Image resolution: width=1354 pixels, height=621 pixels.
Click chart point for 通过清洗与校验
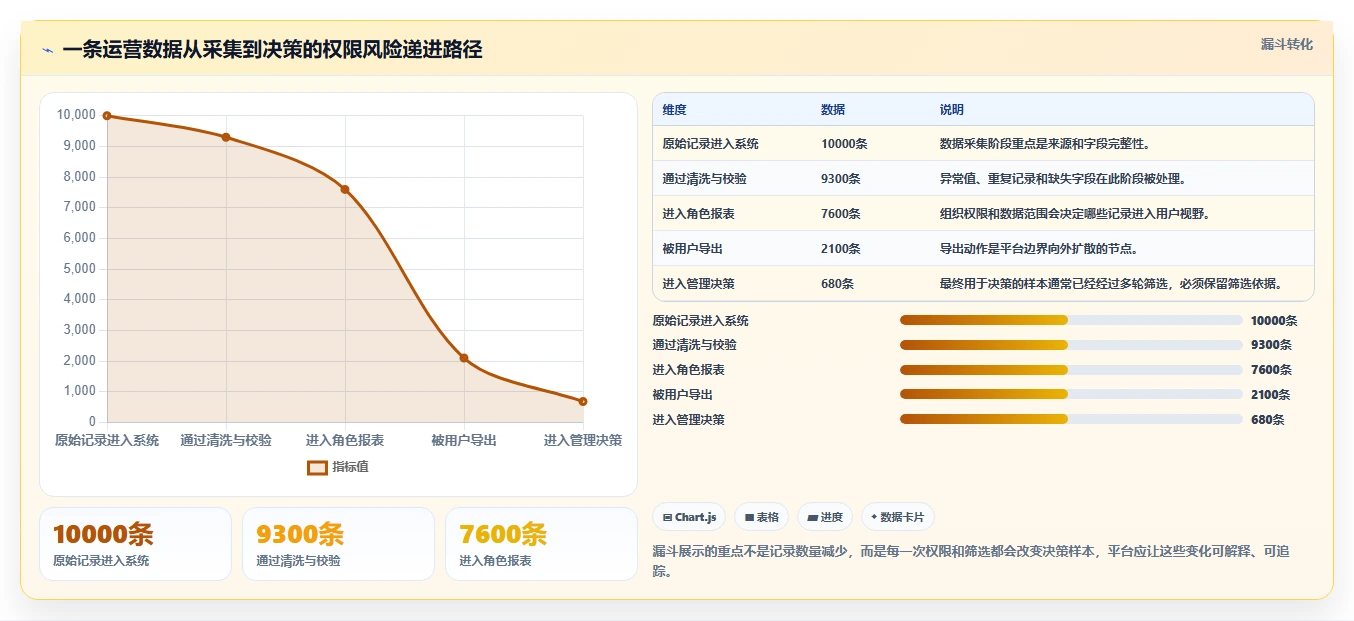click(226, 137)
